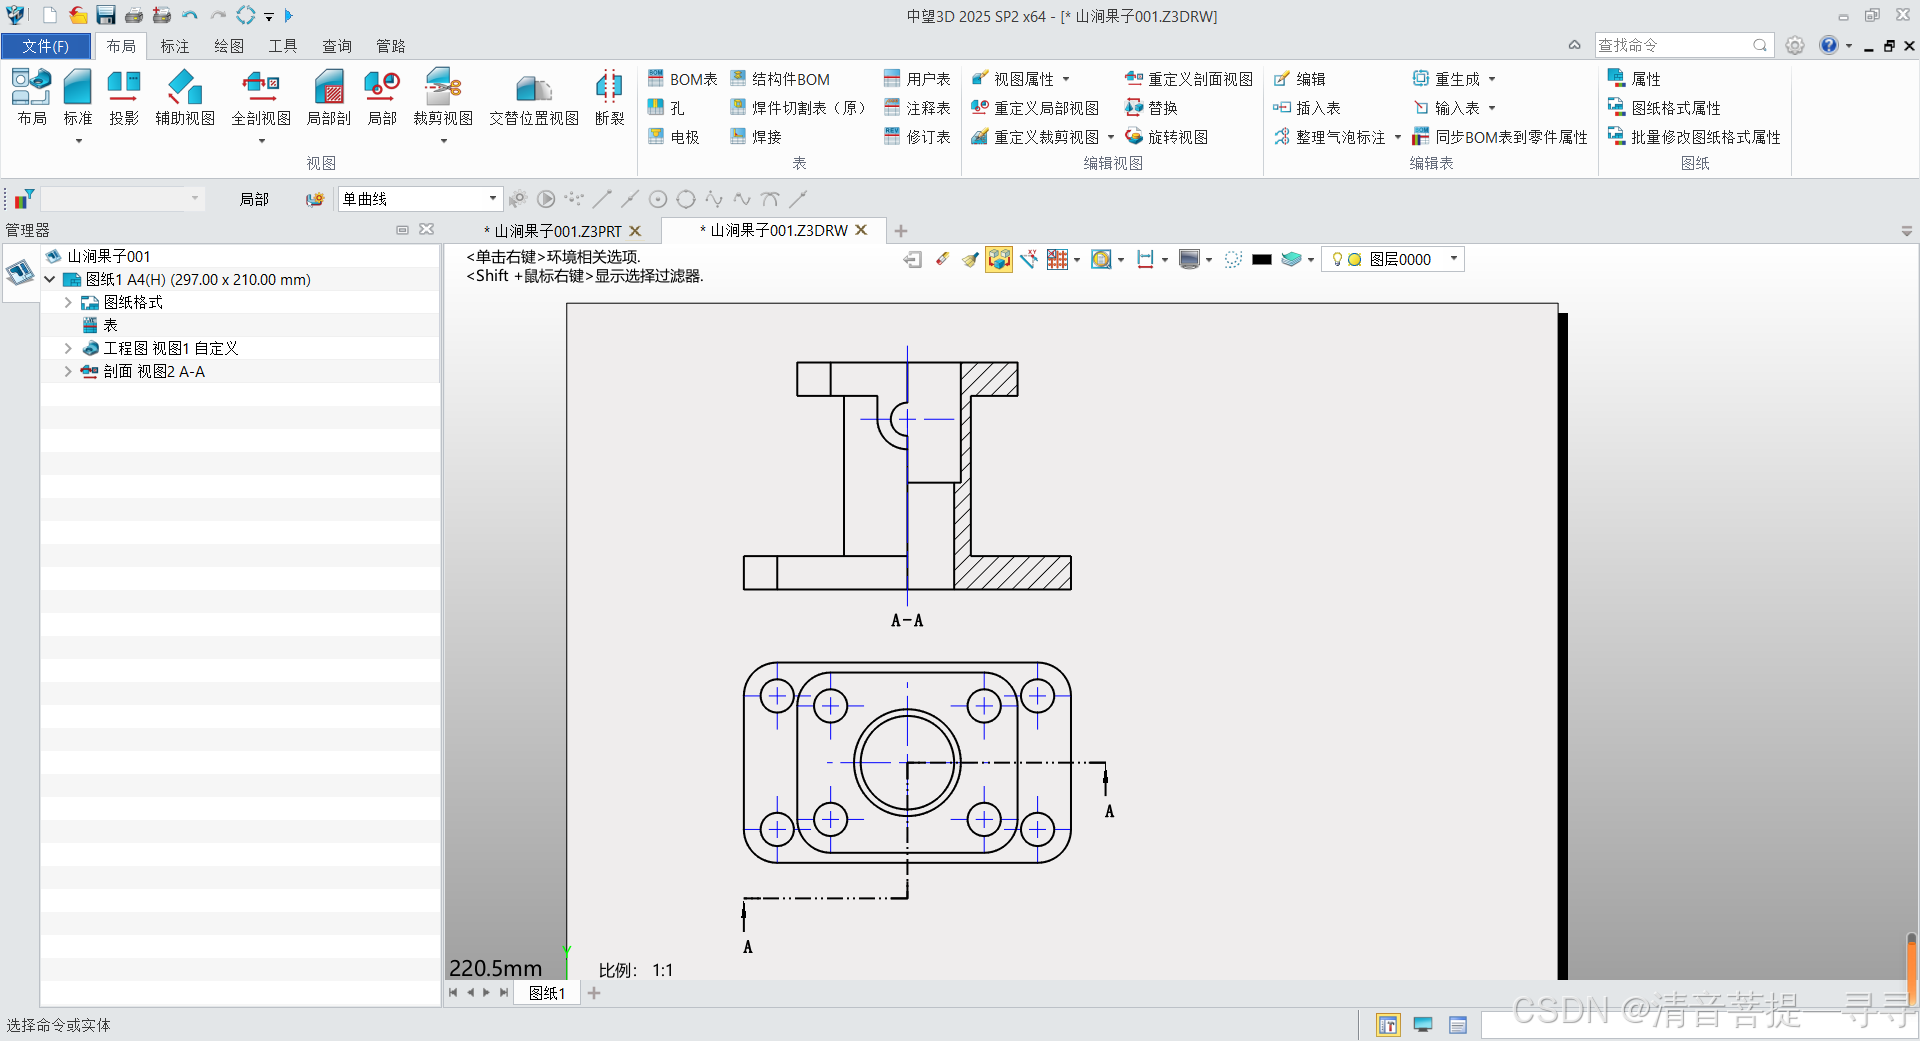Click the 修订表 revision table button
1920x1042 pixels.
(x=917, y=137)
